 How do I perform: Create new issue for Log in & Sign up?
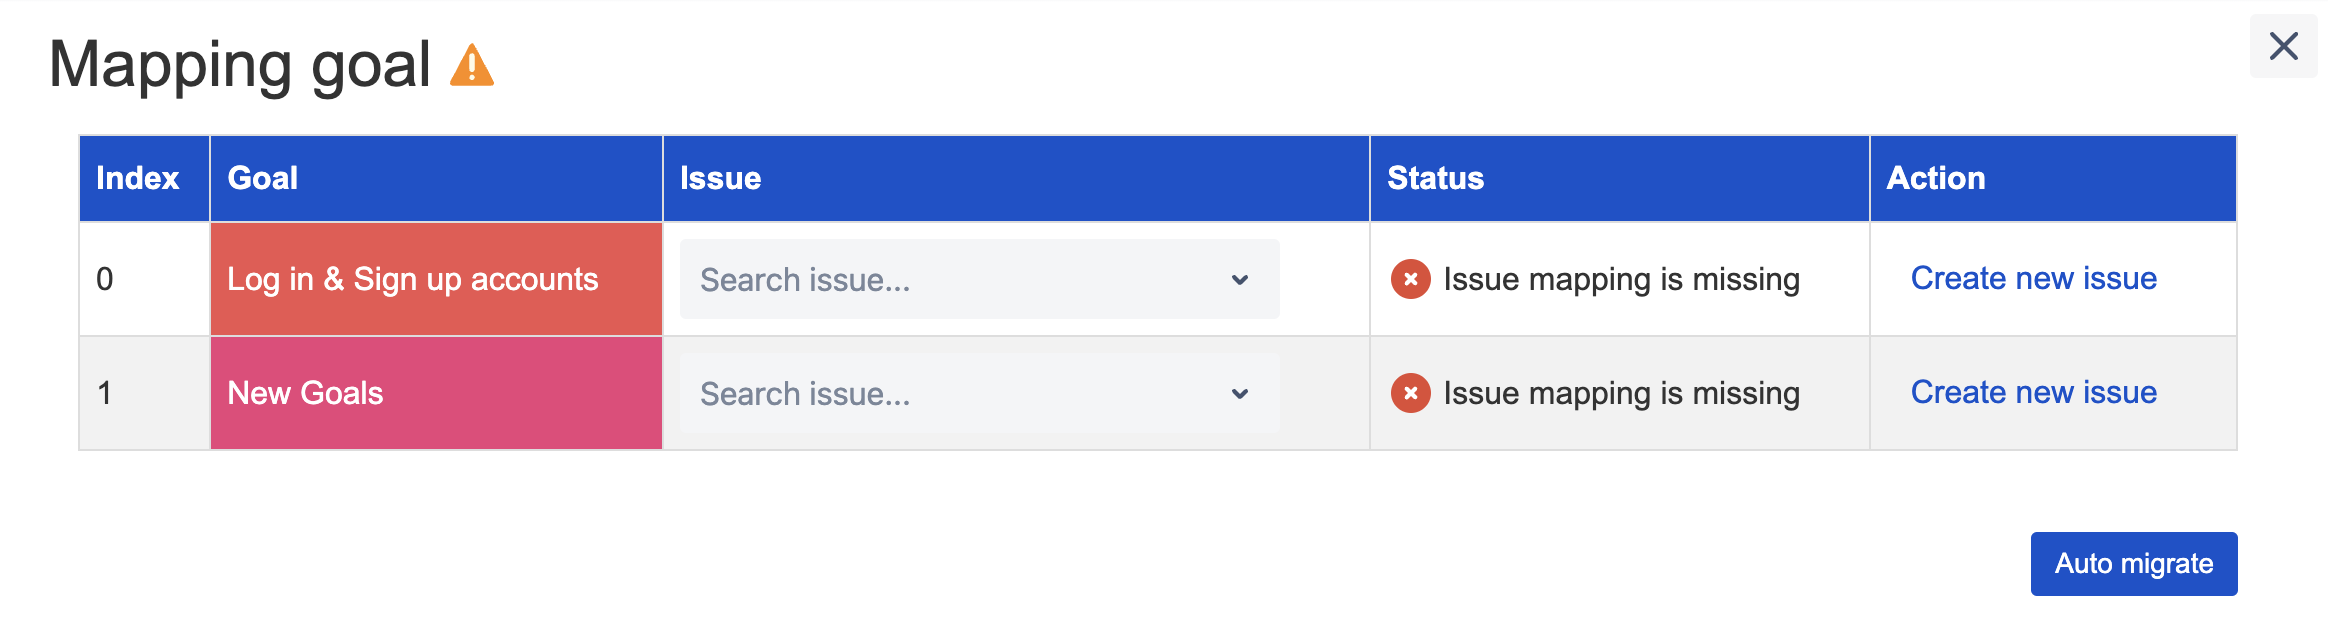pyautogui.click(x=2033, y=278)
